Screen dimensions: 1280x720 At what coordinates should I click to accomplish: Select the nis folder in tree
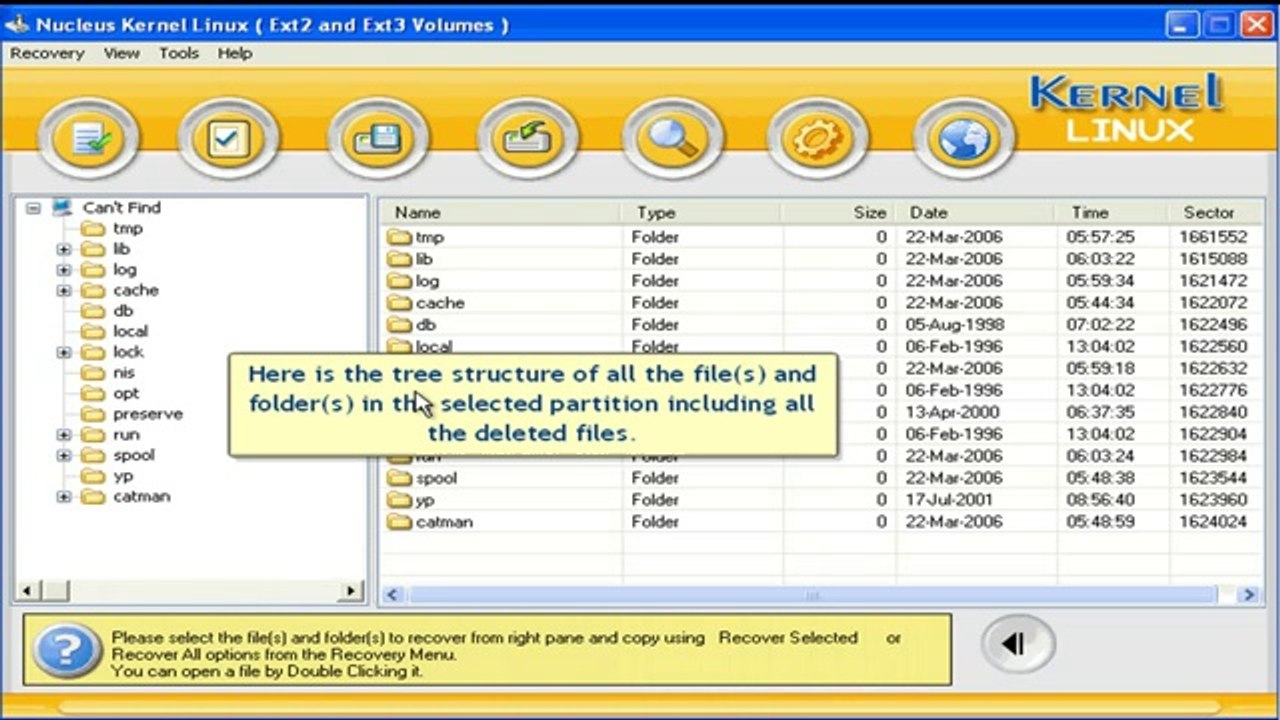coord(123,372)
